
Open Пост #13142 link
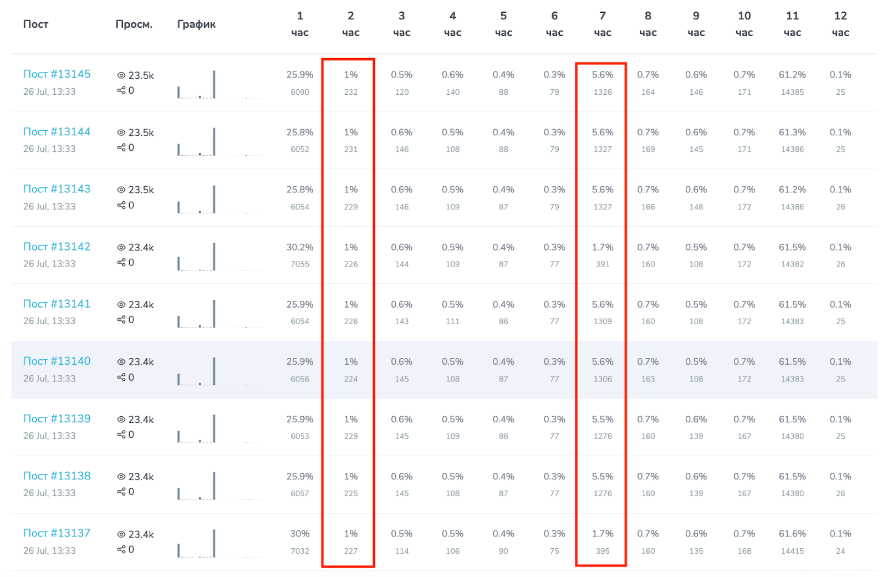point(57,247)
